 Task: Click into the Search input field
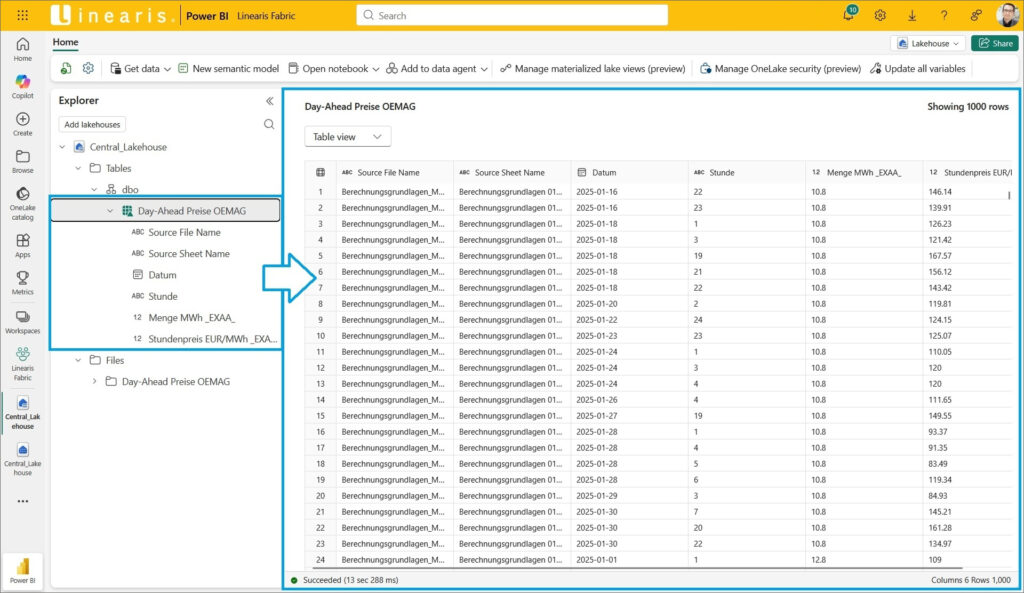[511, 15]
